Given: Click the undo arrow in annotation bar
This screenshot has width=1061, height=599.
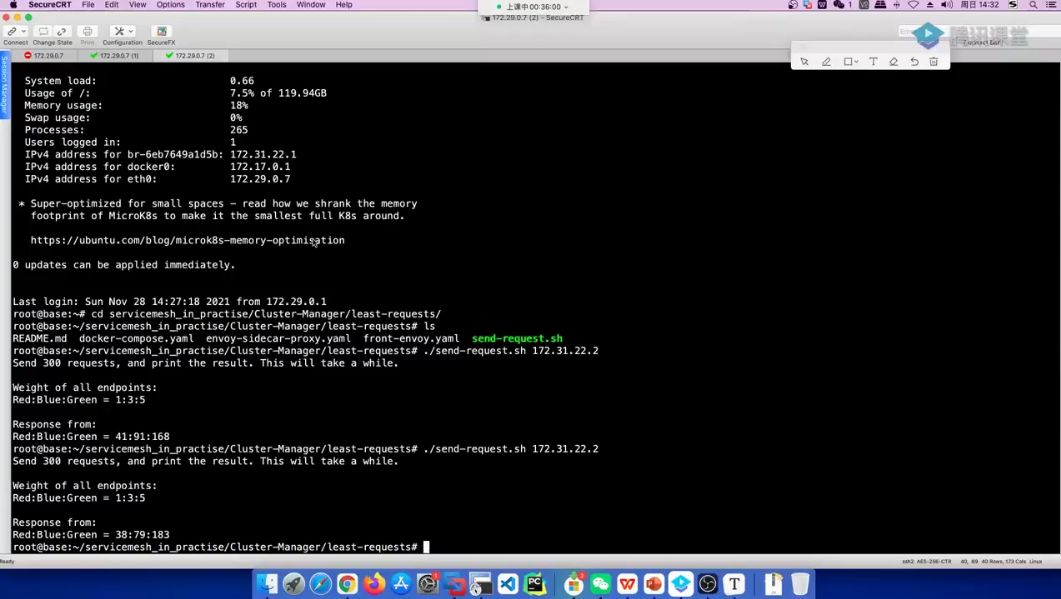Looking at the screenshot, I should (914, 62).
